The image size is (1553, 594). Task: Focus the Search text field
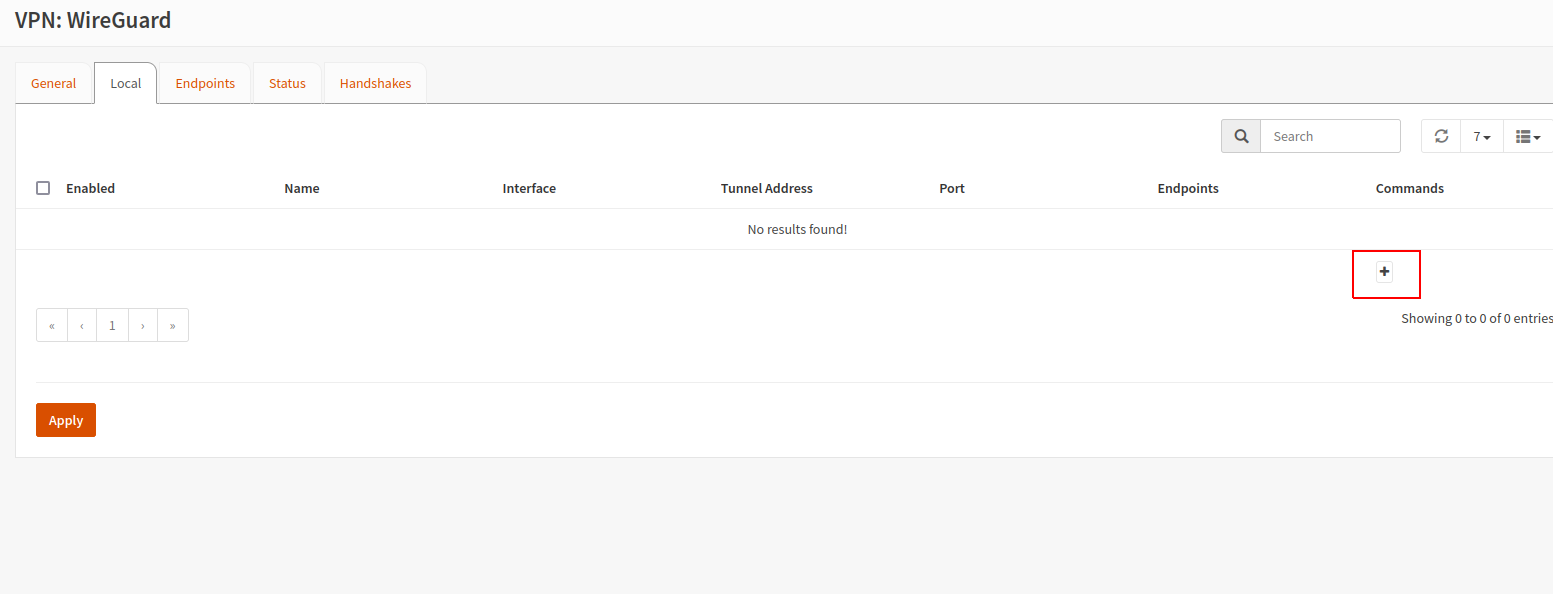pos(1330,136)
